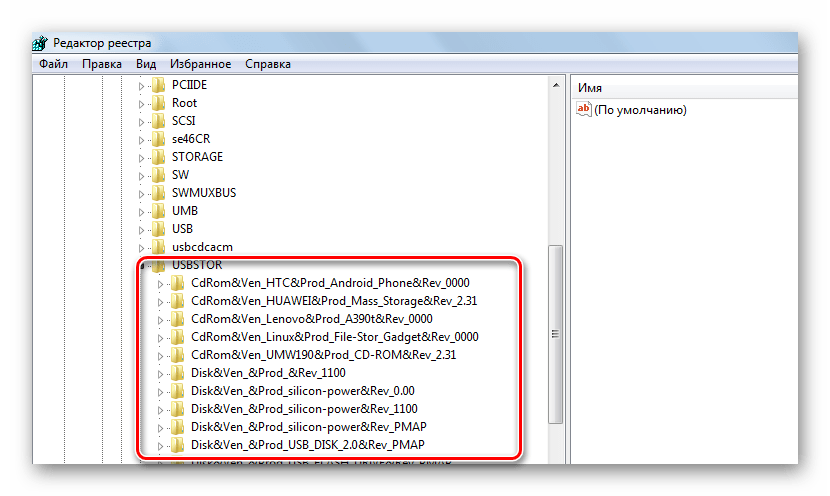The image size is (830, 496).
Task: Click the Registry Editor icon in title bar
Action: pyautogui.click(x=40, y=43)
